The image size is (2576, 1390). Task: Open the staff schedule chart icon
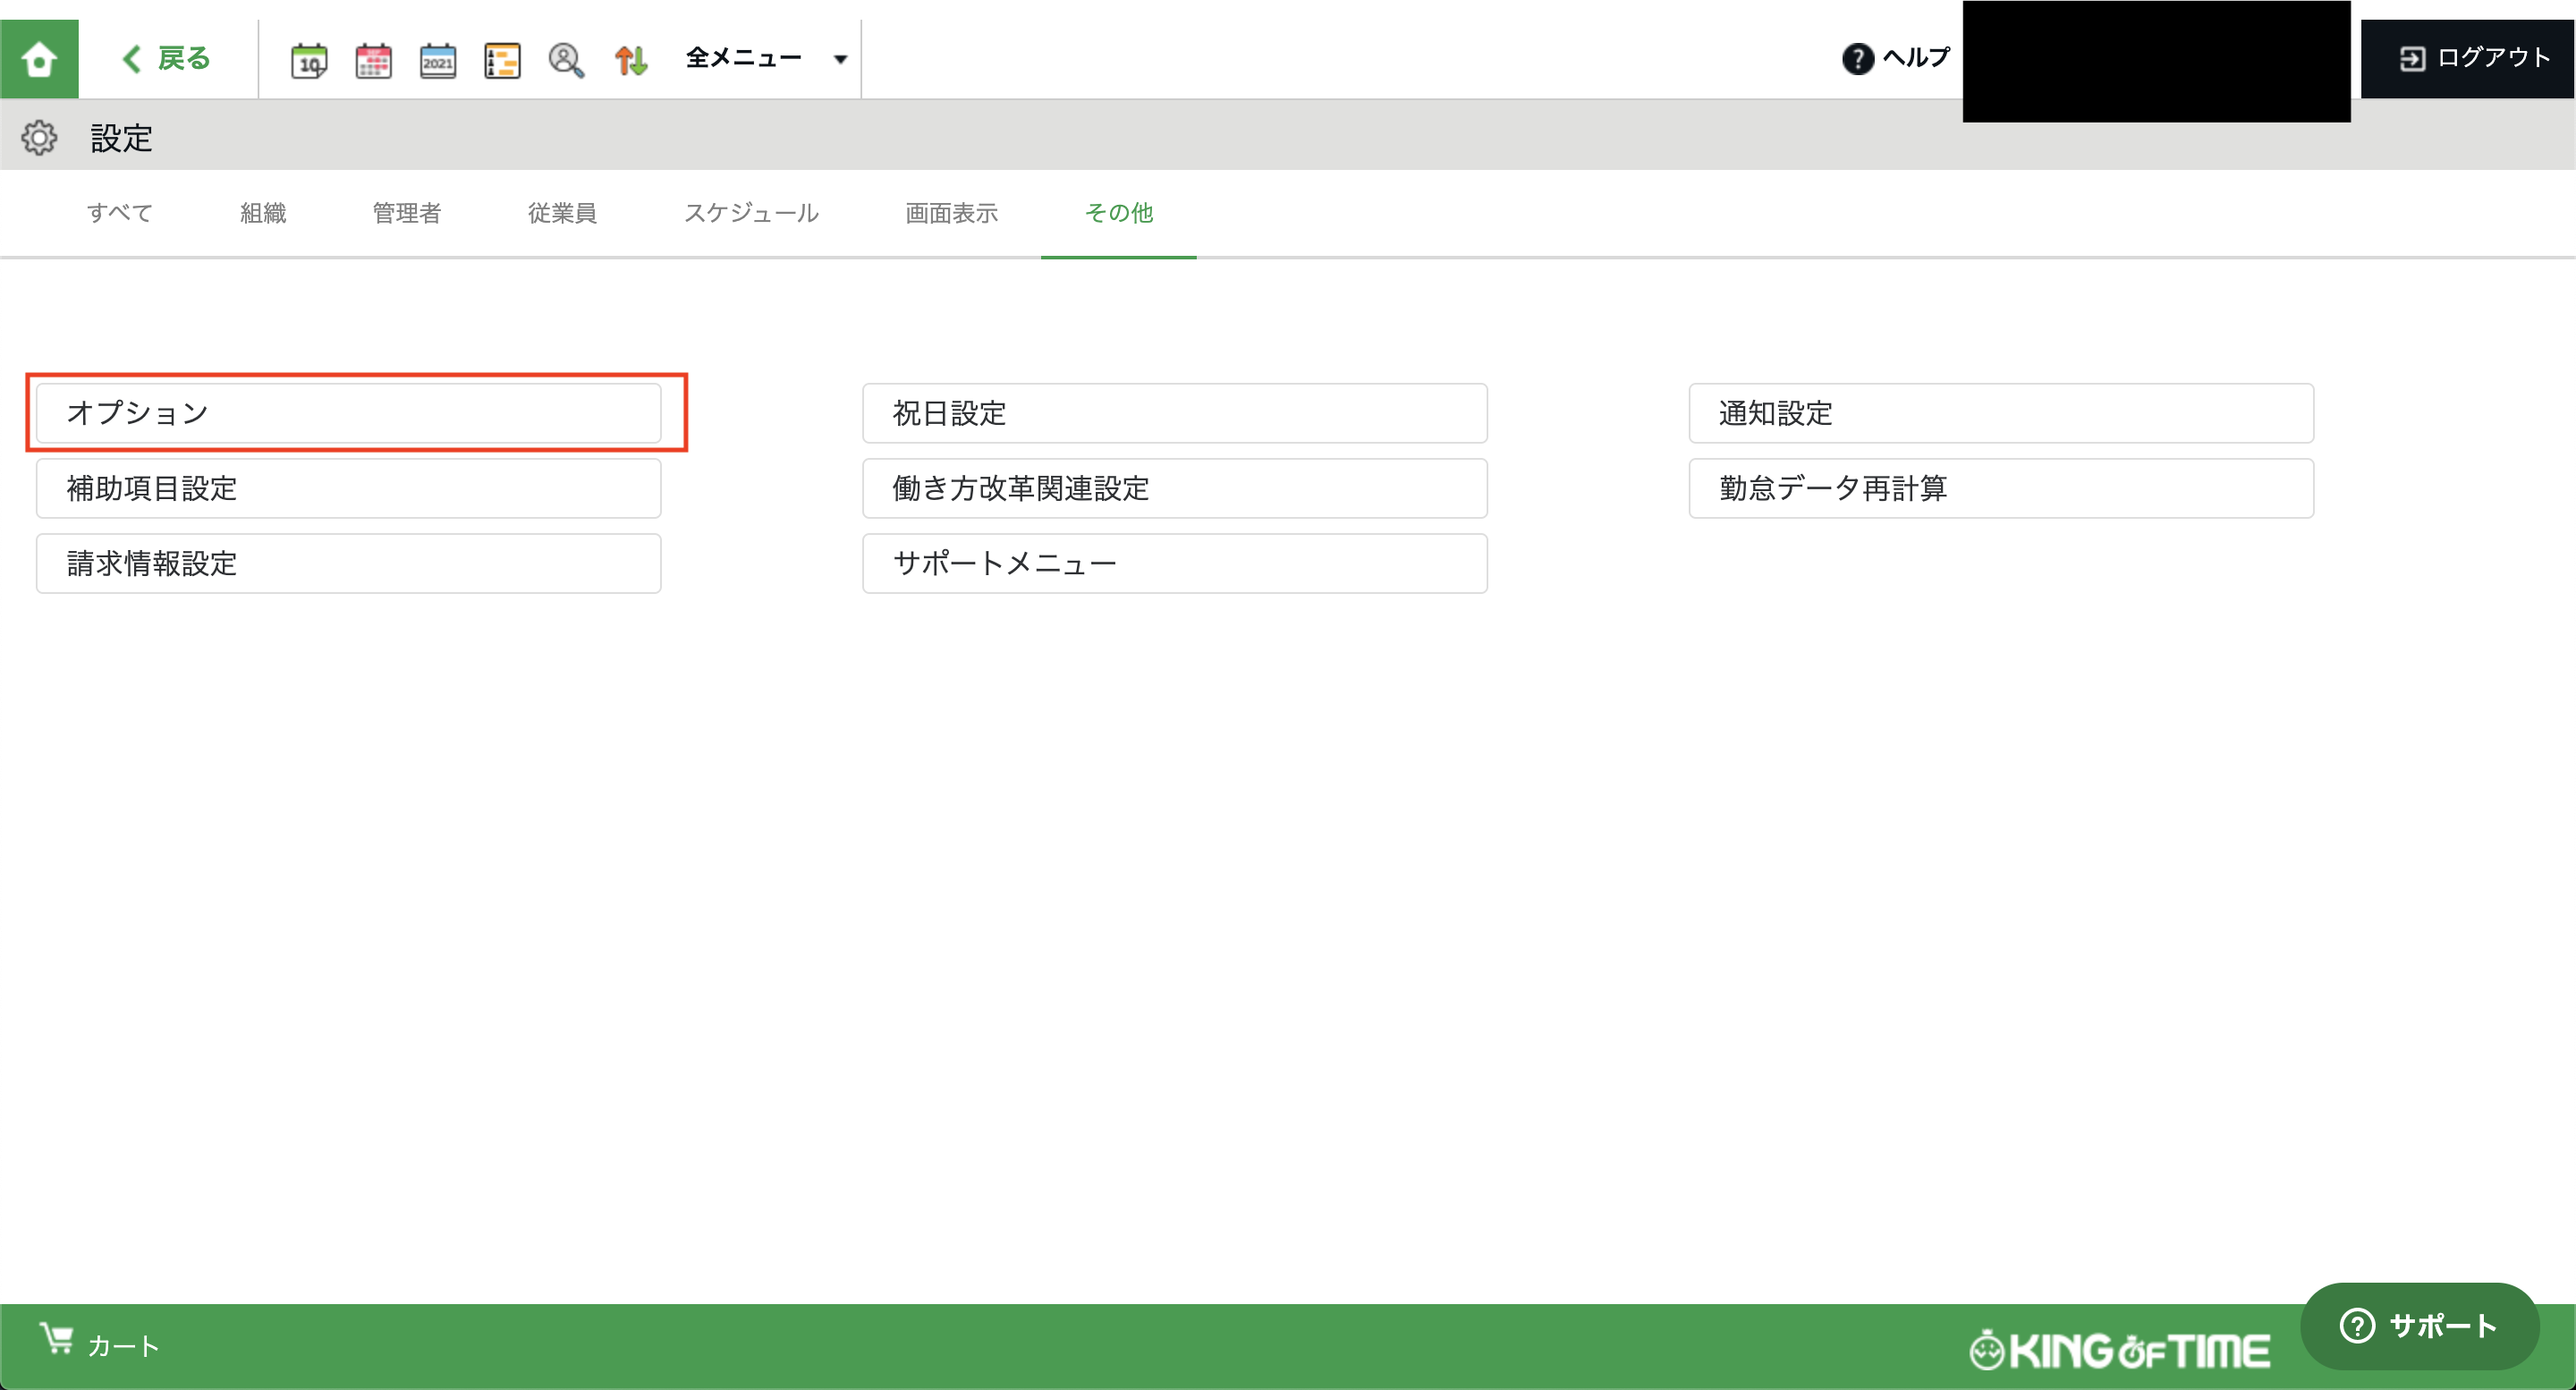502,60
